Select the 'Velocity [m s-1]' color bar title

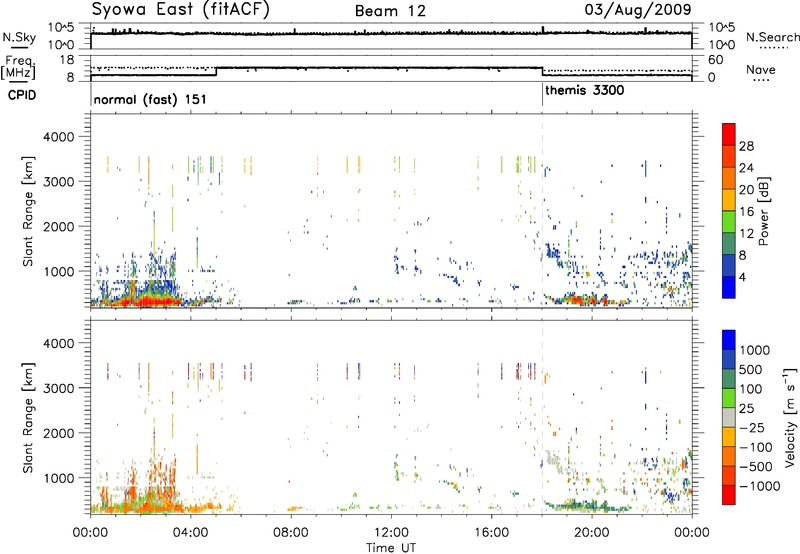pos(790,417)
